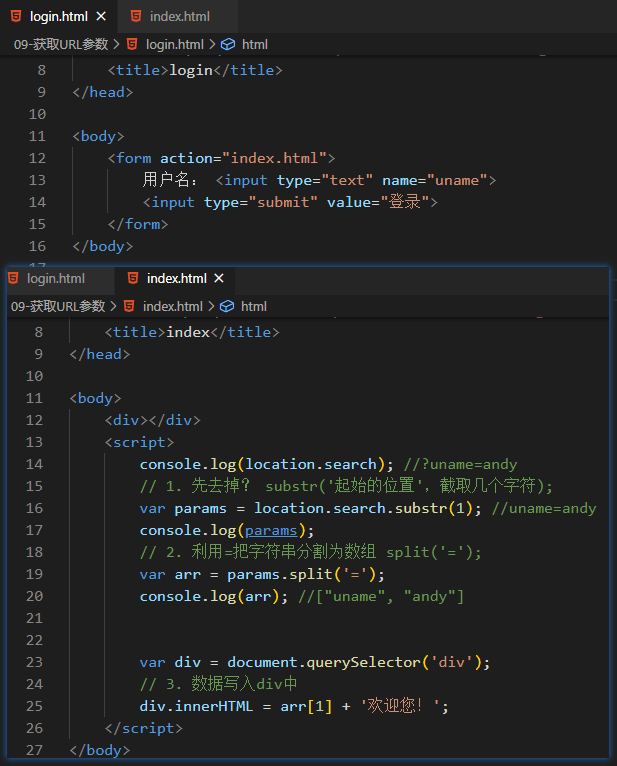Click the // 3. 数据写入div中 comment
617x766 pixels.
tap(218, 684)
